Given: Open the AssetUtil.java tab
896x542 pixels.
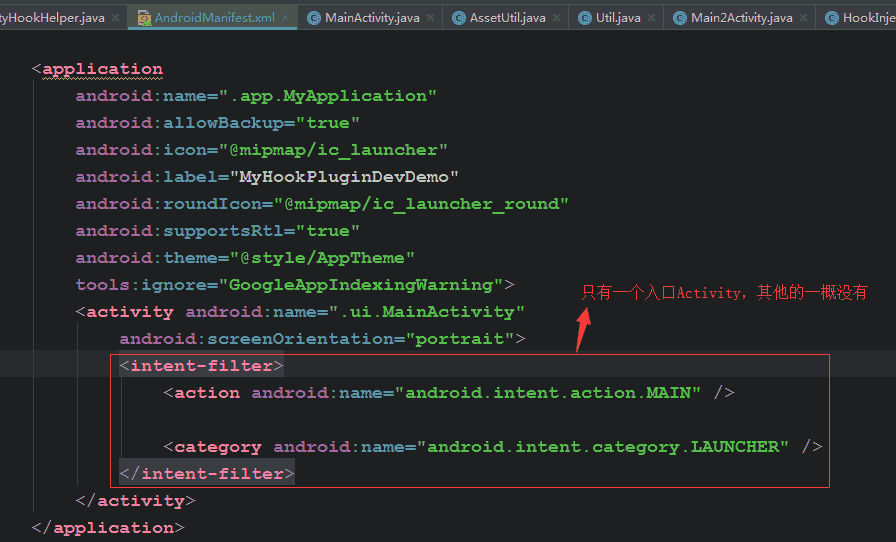Looking at the screenshot, I should pyautogui.click(x=507, y=18).
